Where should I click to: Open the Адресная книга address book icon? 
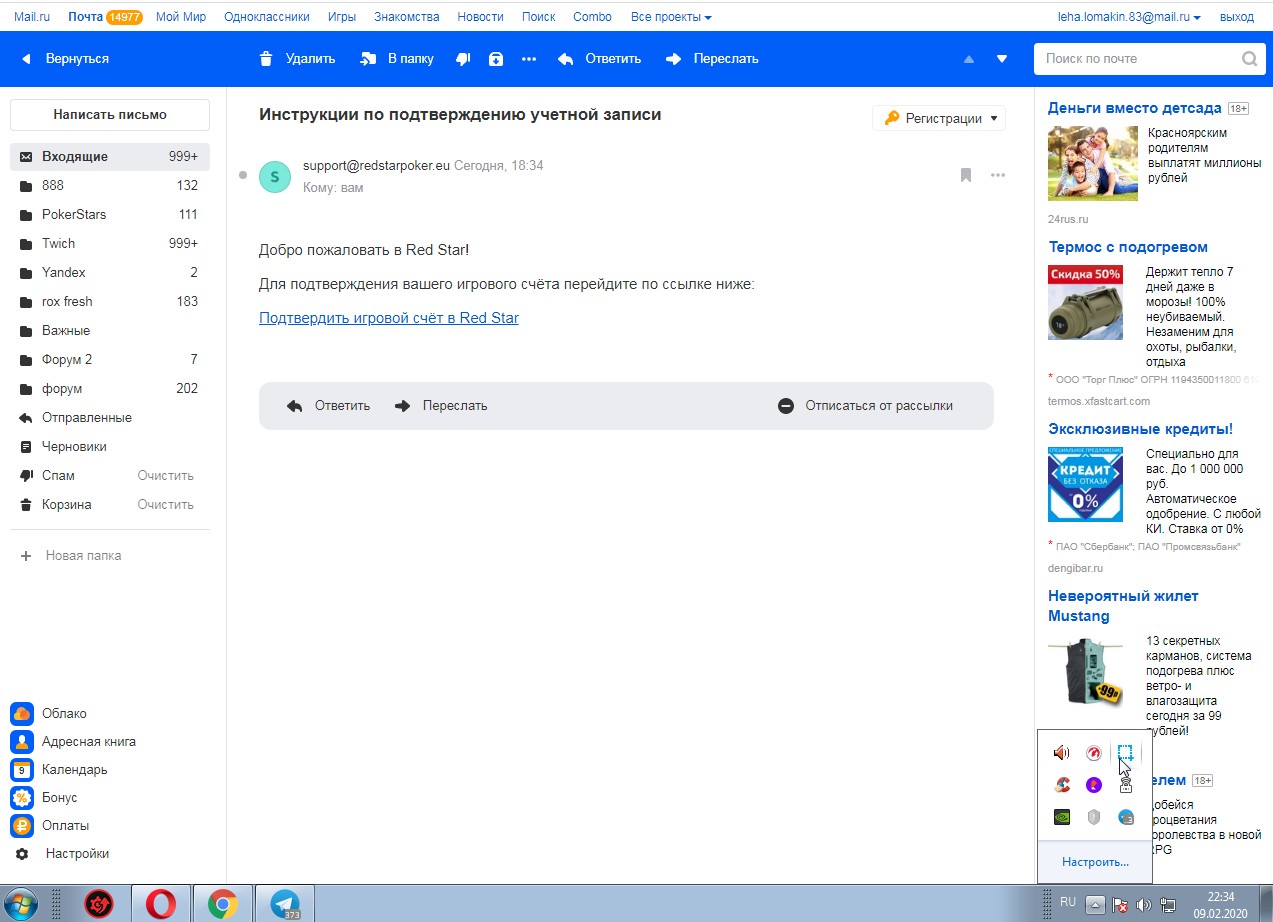(22, 742)
